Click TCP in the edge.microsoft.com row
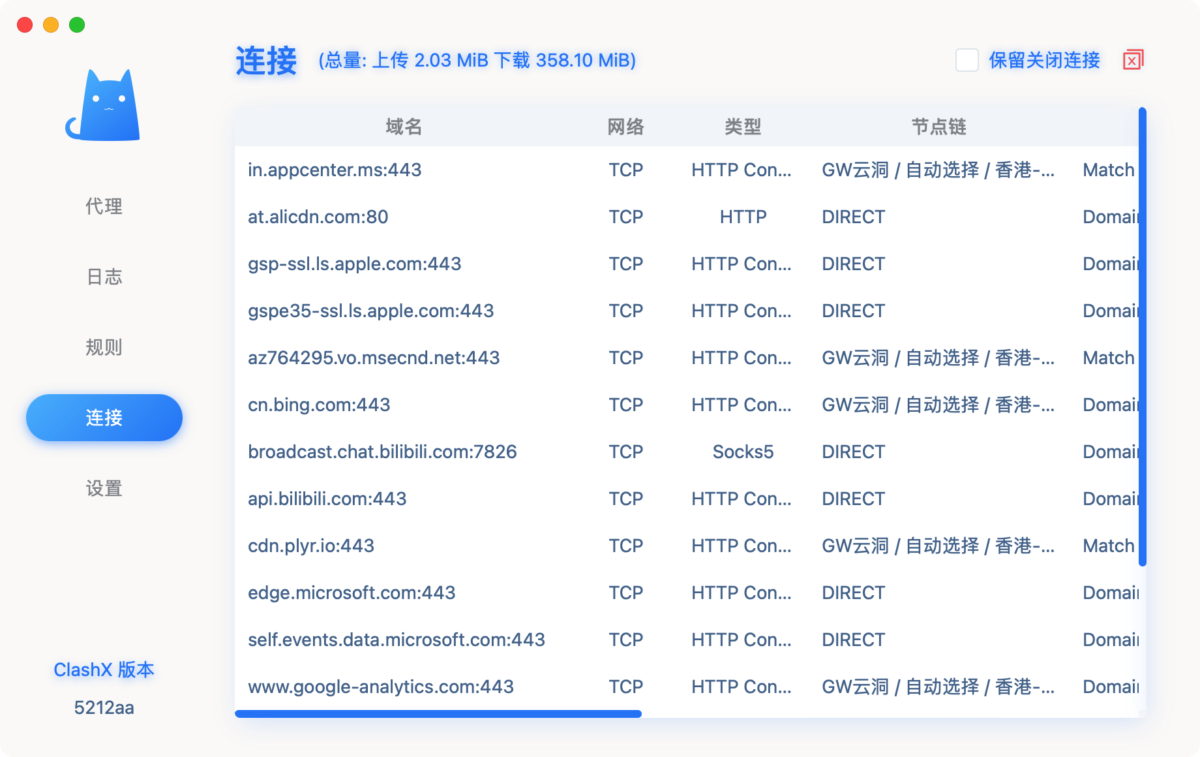Viewport: 1200px width, 757px height. pos(626,593)
